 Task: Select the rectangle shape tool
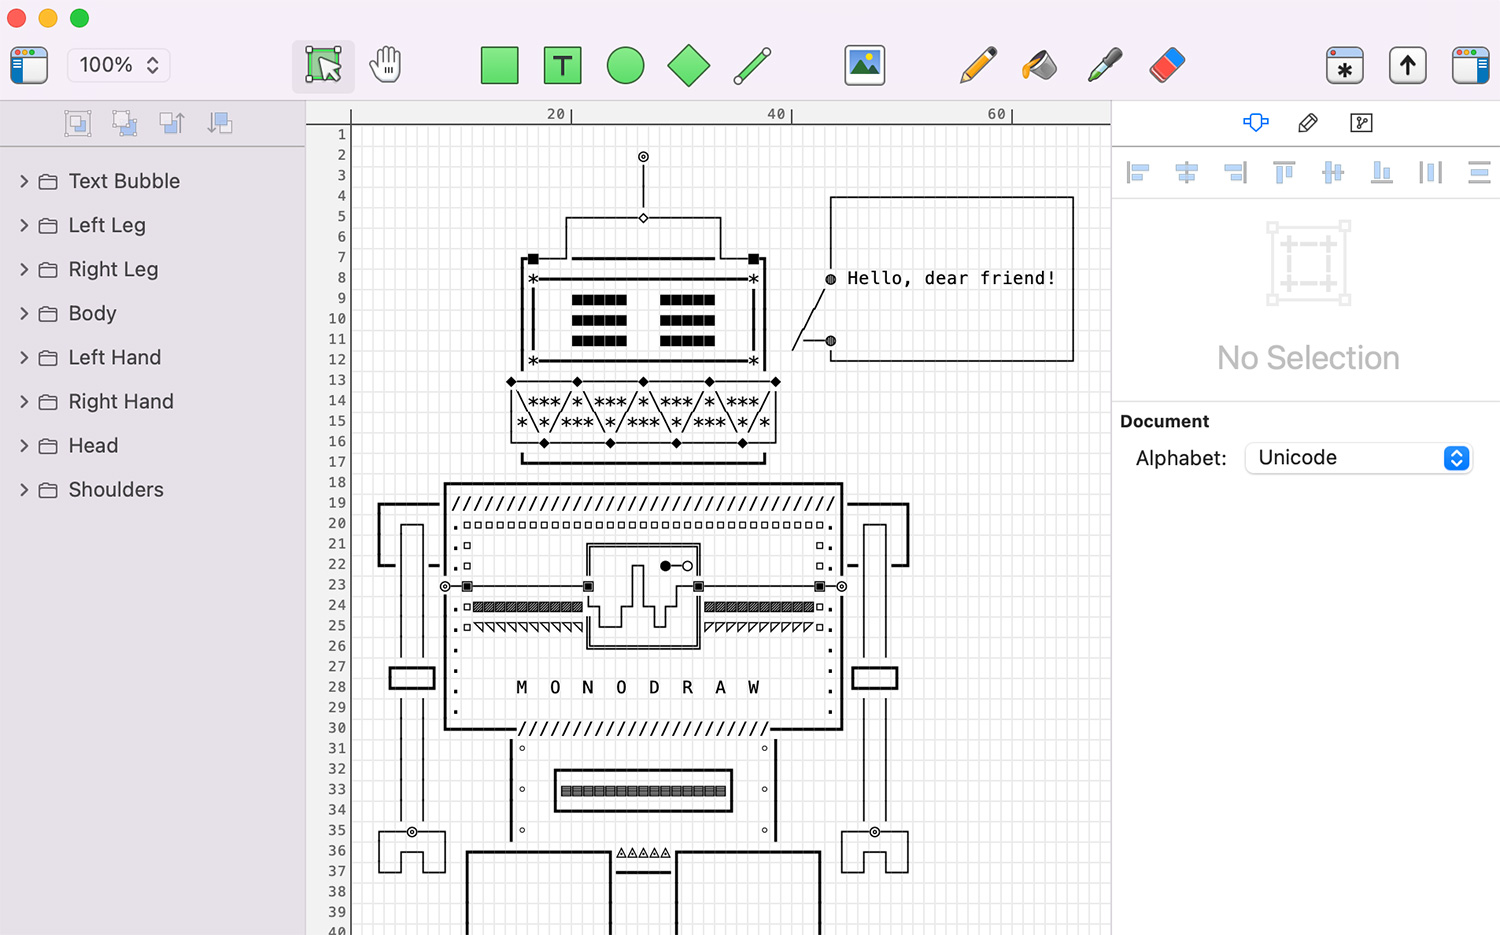[499, 66]
